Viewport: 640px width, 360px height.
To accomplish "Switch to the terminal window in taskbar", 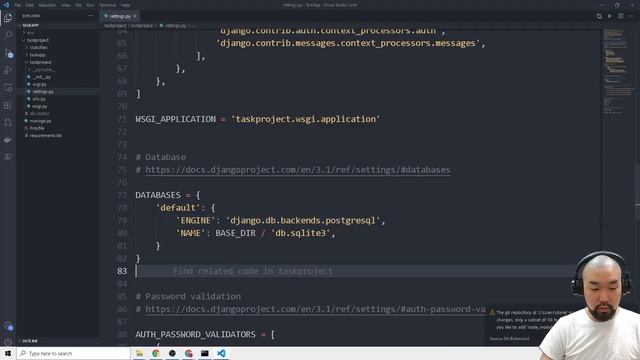I will coord(204,353).
